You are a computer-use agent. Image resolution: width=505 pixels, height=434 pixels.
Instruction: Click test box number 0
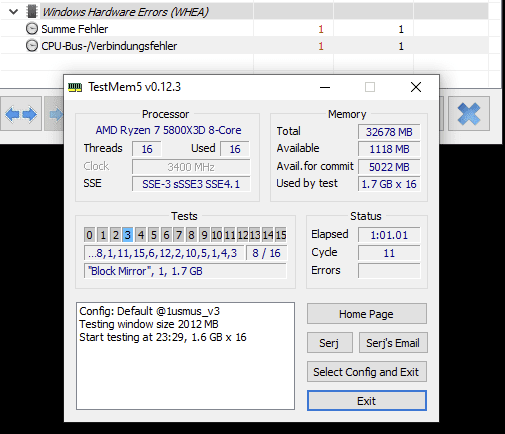(x=89, y=235)
